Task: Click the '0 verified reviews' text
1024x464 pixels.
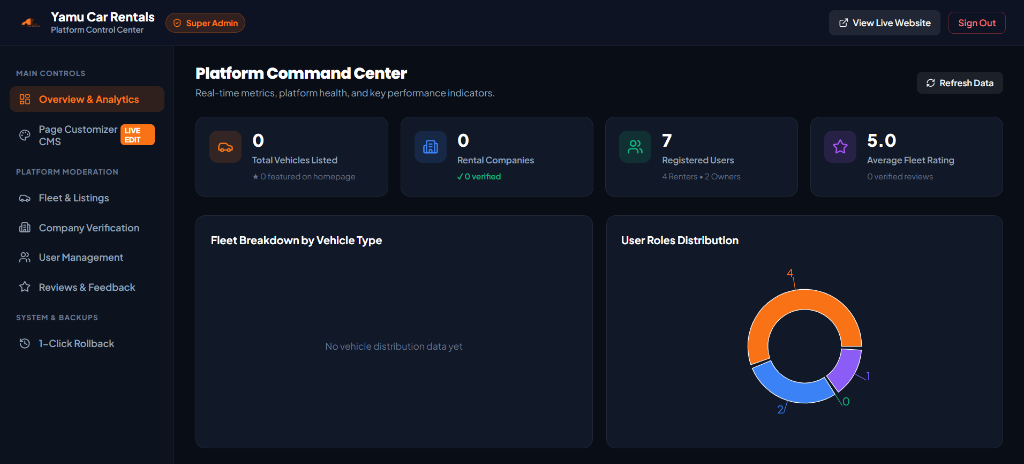Action: (x=900, y=176)
